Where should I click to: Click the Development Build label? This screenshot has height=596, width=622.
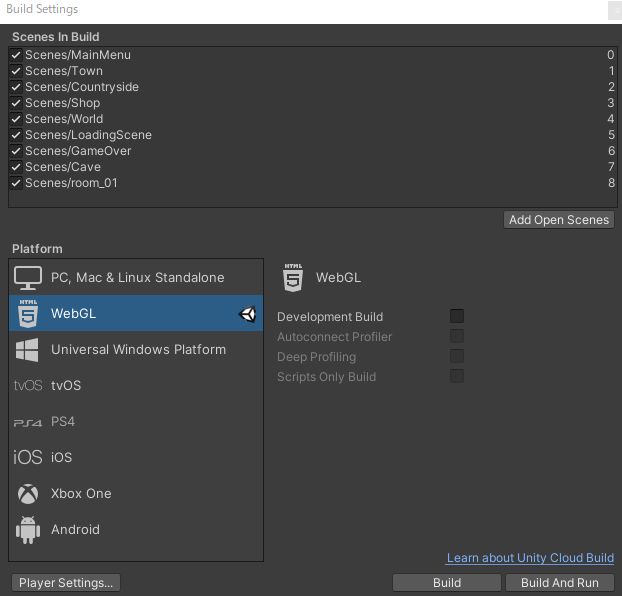330,317
